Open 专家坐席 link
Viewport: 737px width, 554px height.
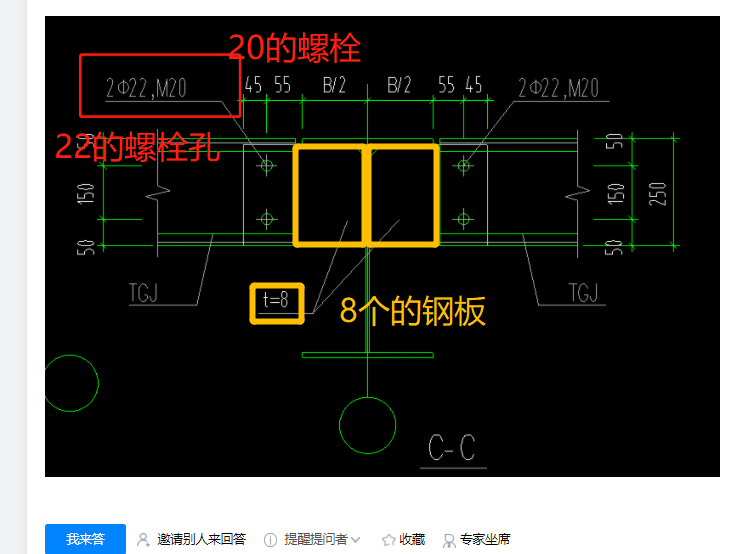pyautogui.click(x=485, y=539)
